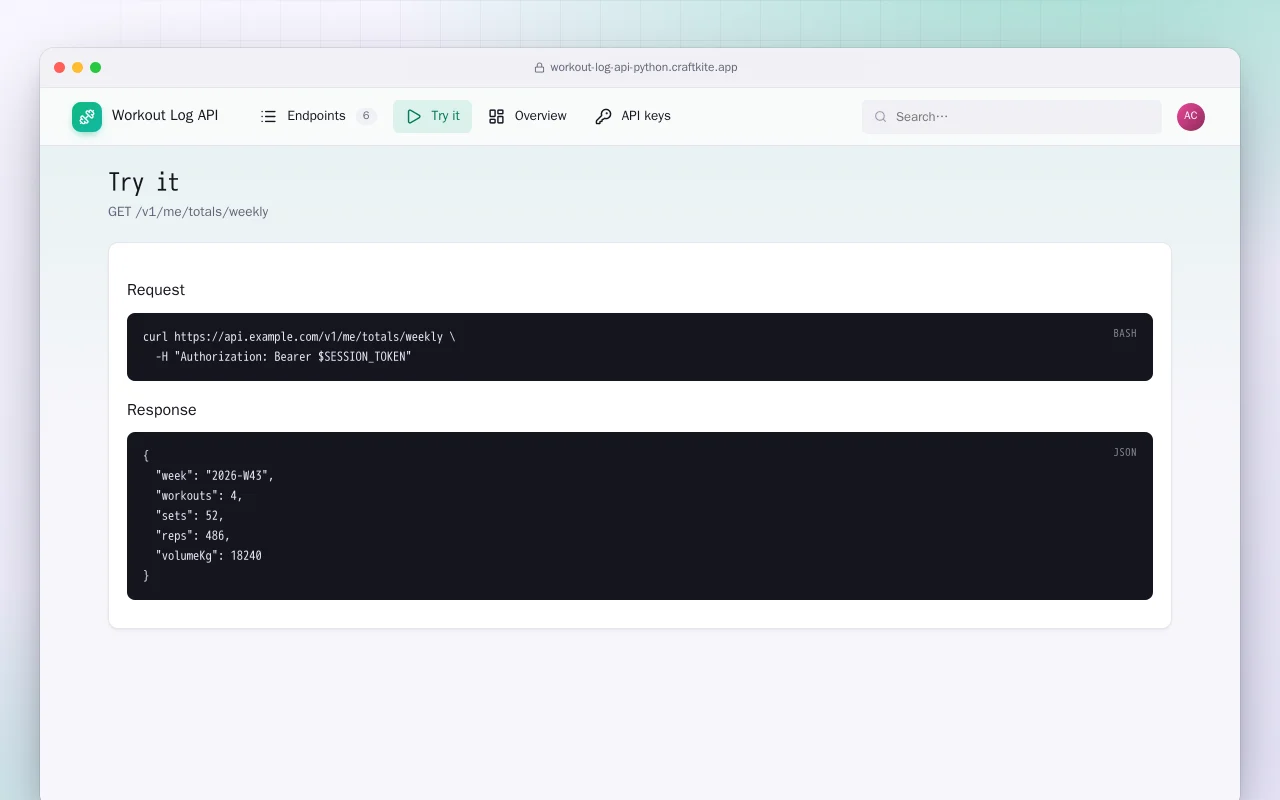Click the BASH language label

click(x=1125, y=334)
